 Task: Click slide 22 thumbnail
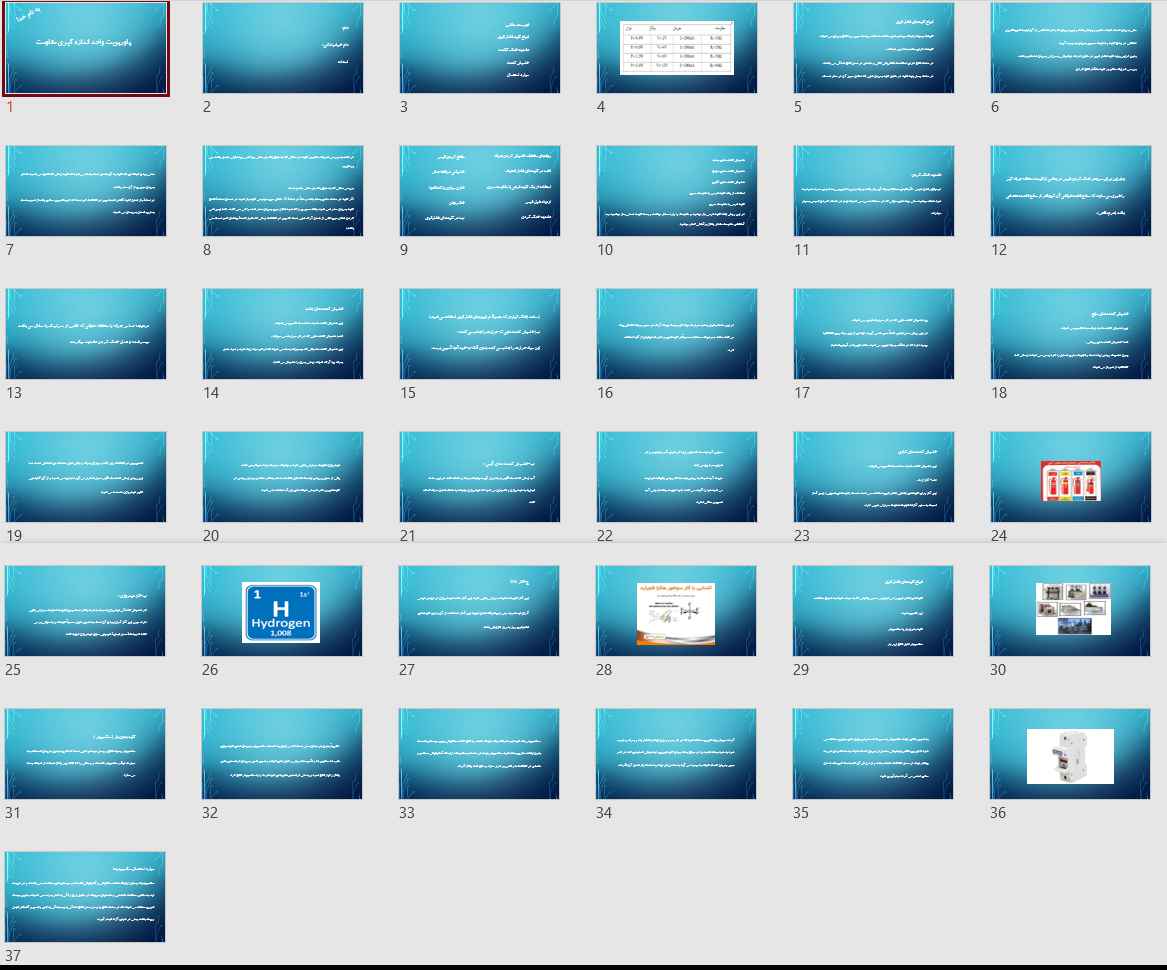[x=676, y=477]
